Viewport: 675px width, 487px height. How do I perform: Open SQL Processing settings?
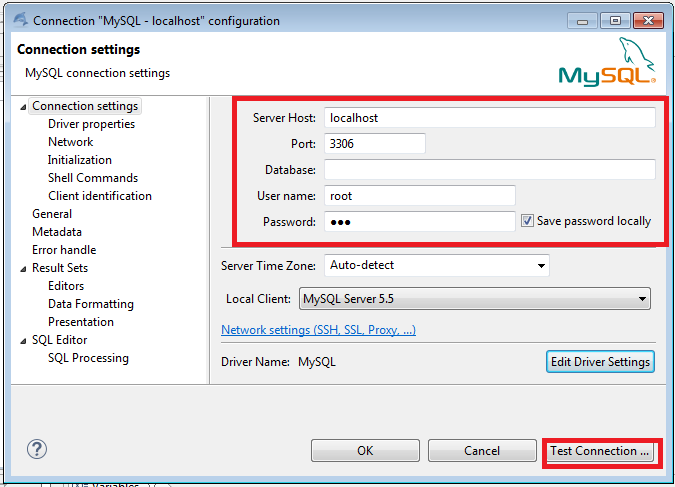[88, 358]
